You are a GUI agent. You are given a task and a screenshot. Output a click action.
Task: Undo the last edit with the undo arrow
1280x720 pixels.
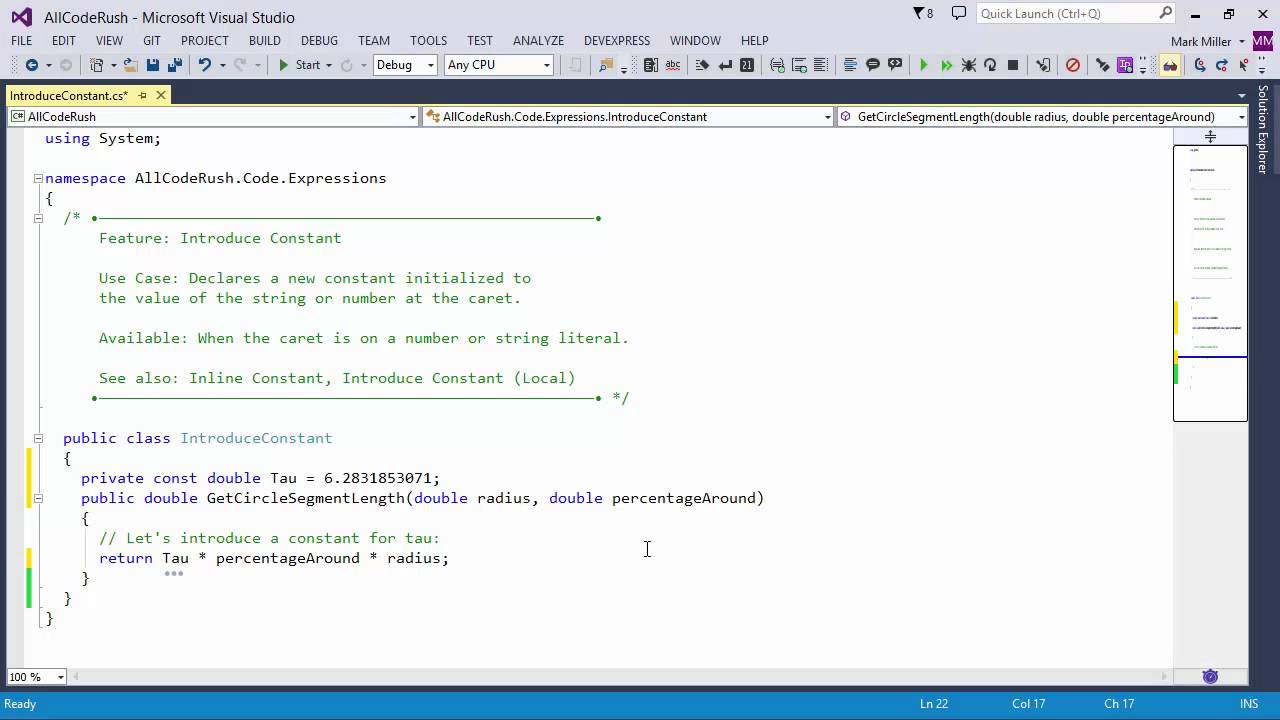205,65
